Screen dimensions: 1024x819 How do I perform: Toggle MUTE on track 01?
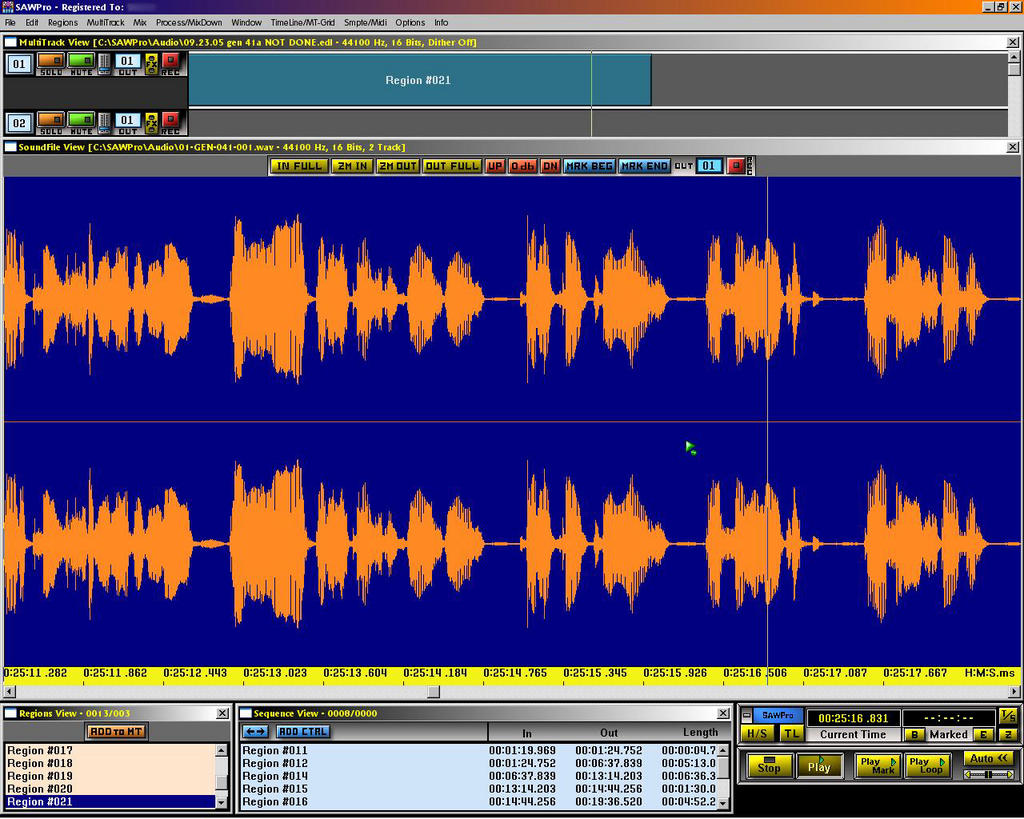pos(81,61)
